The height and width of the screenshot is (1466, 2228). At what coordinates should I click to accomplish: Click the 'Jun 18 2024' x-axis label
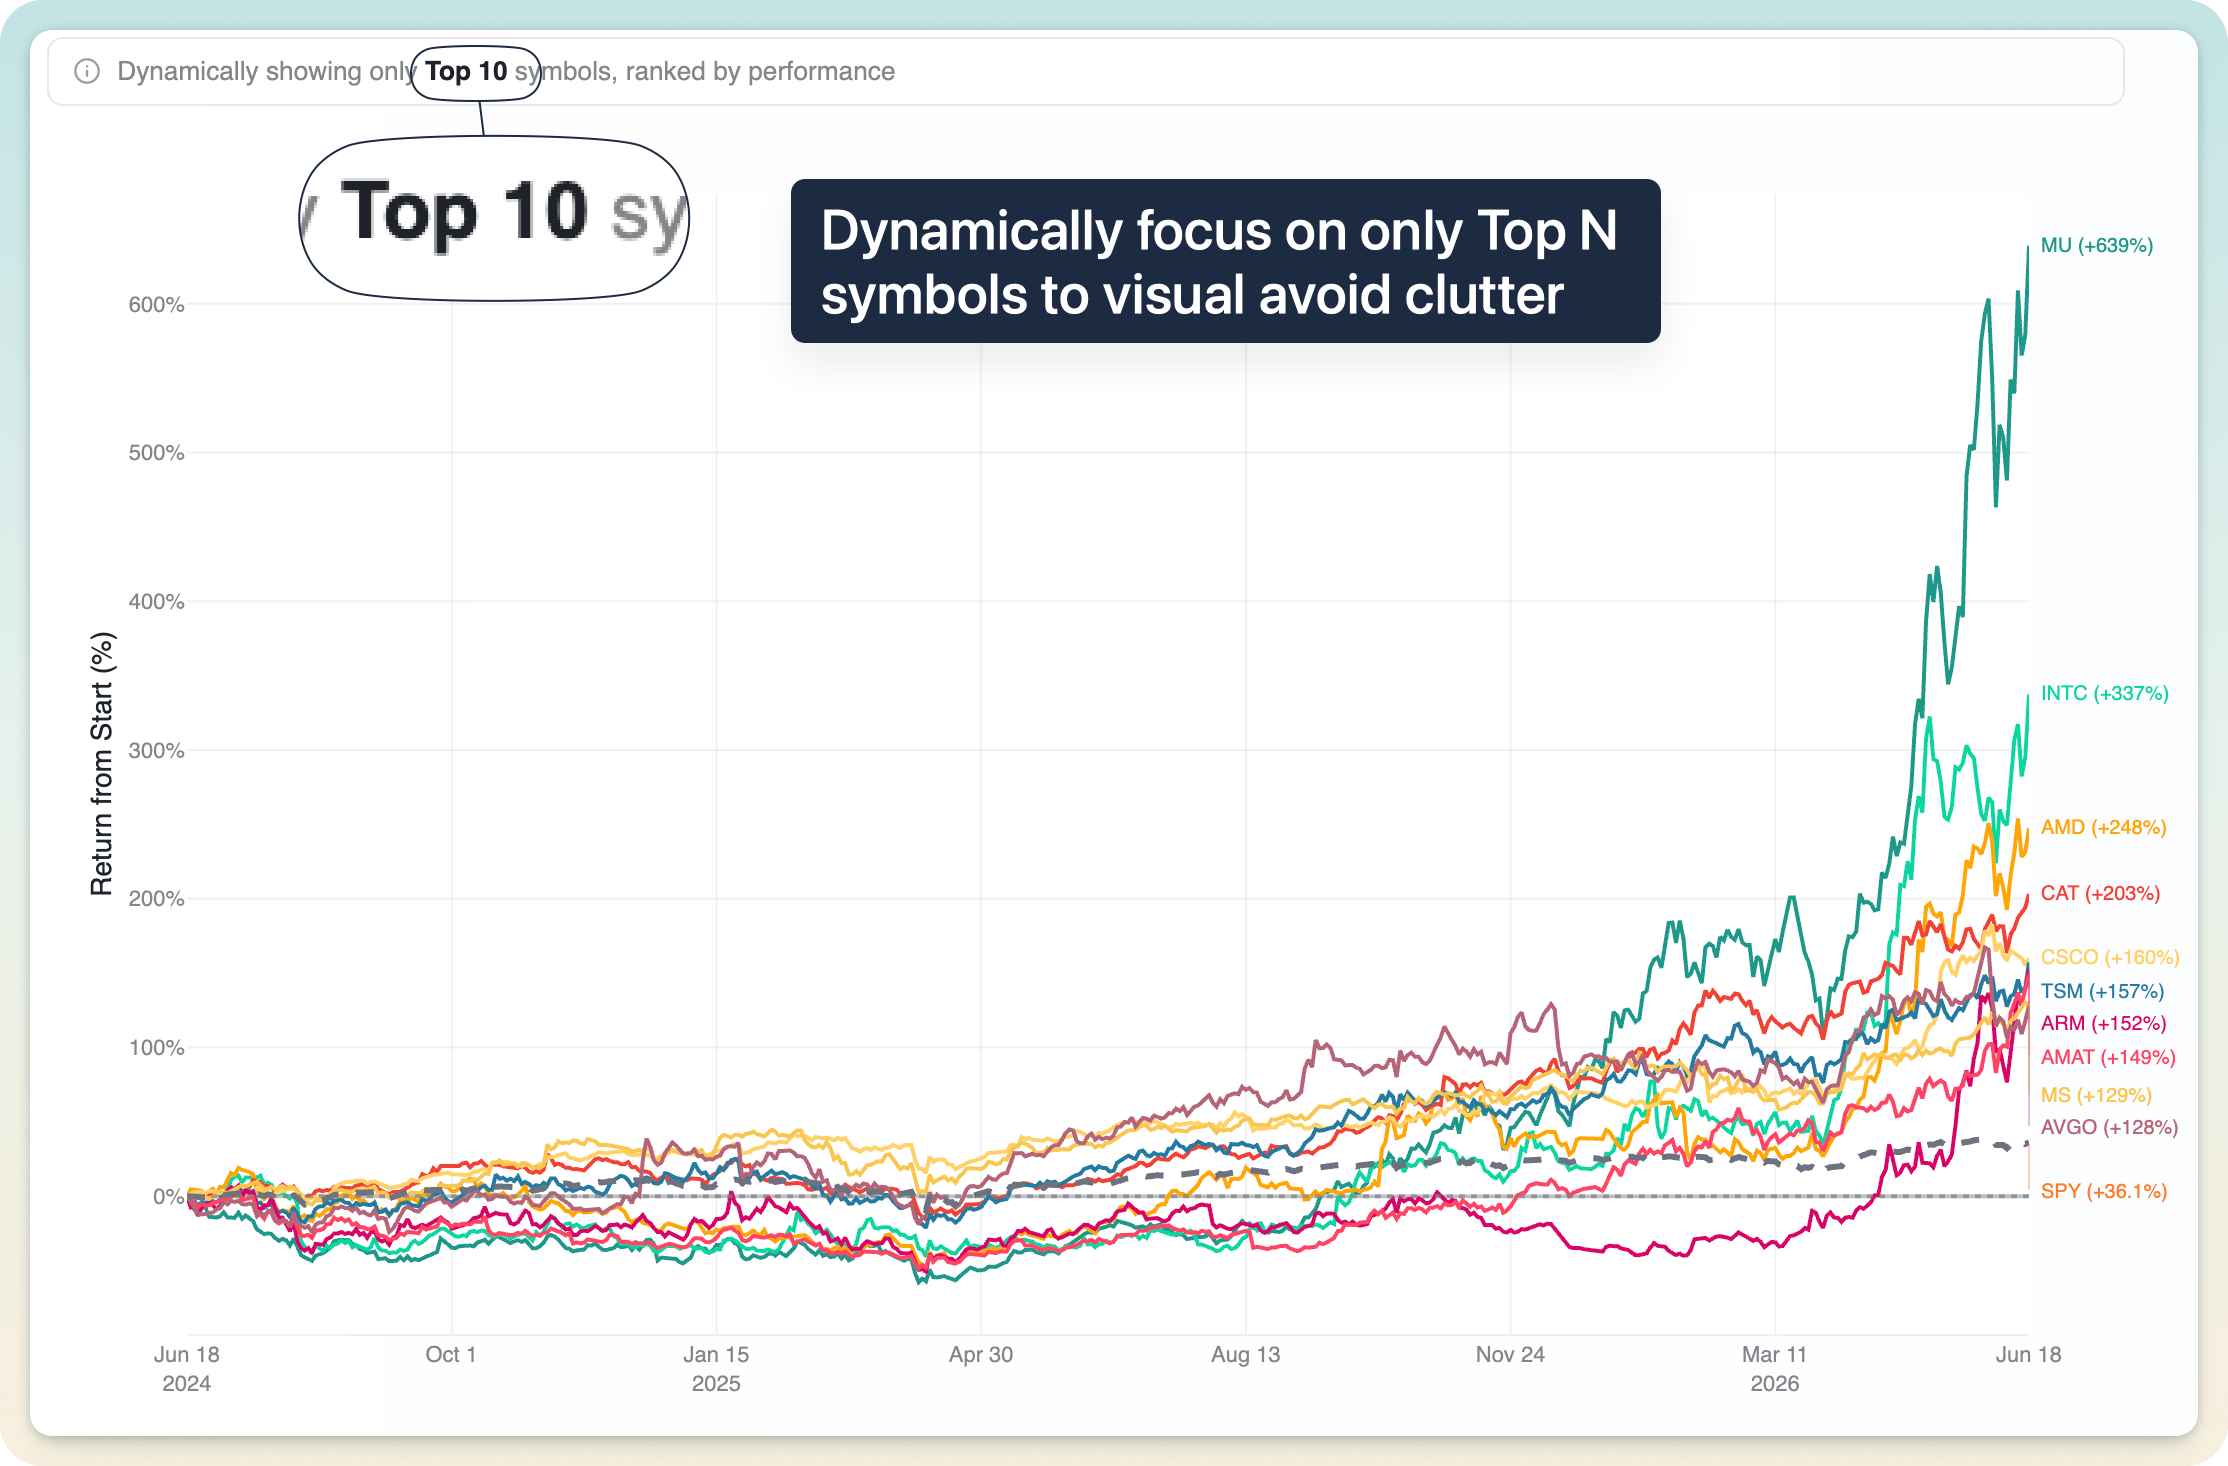coord(186,1369)
